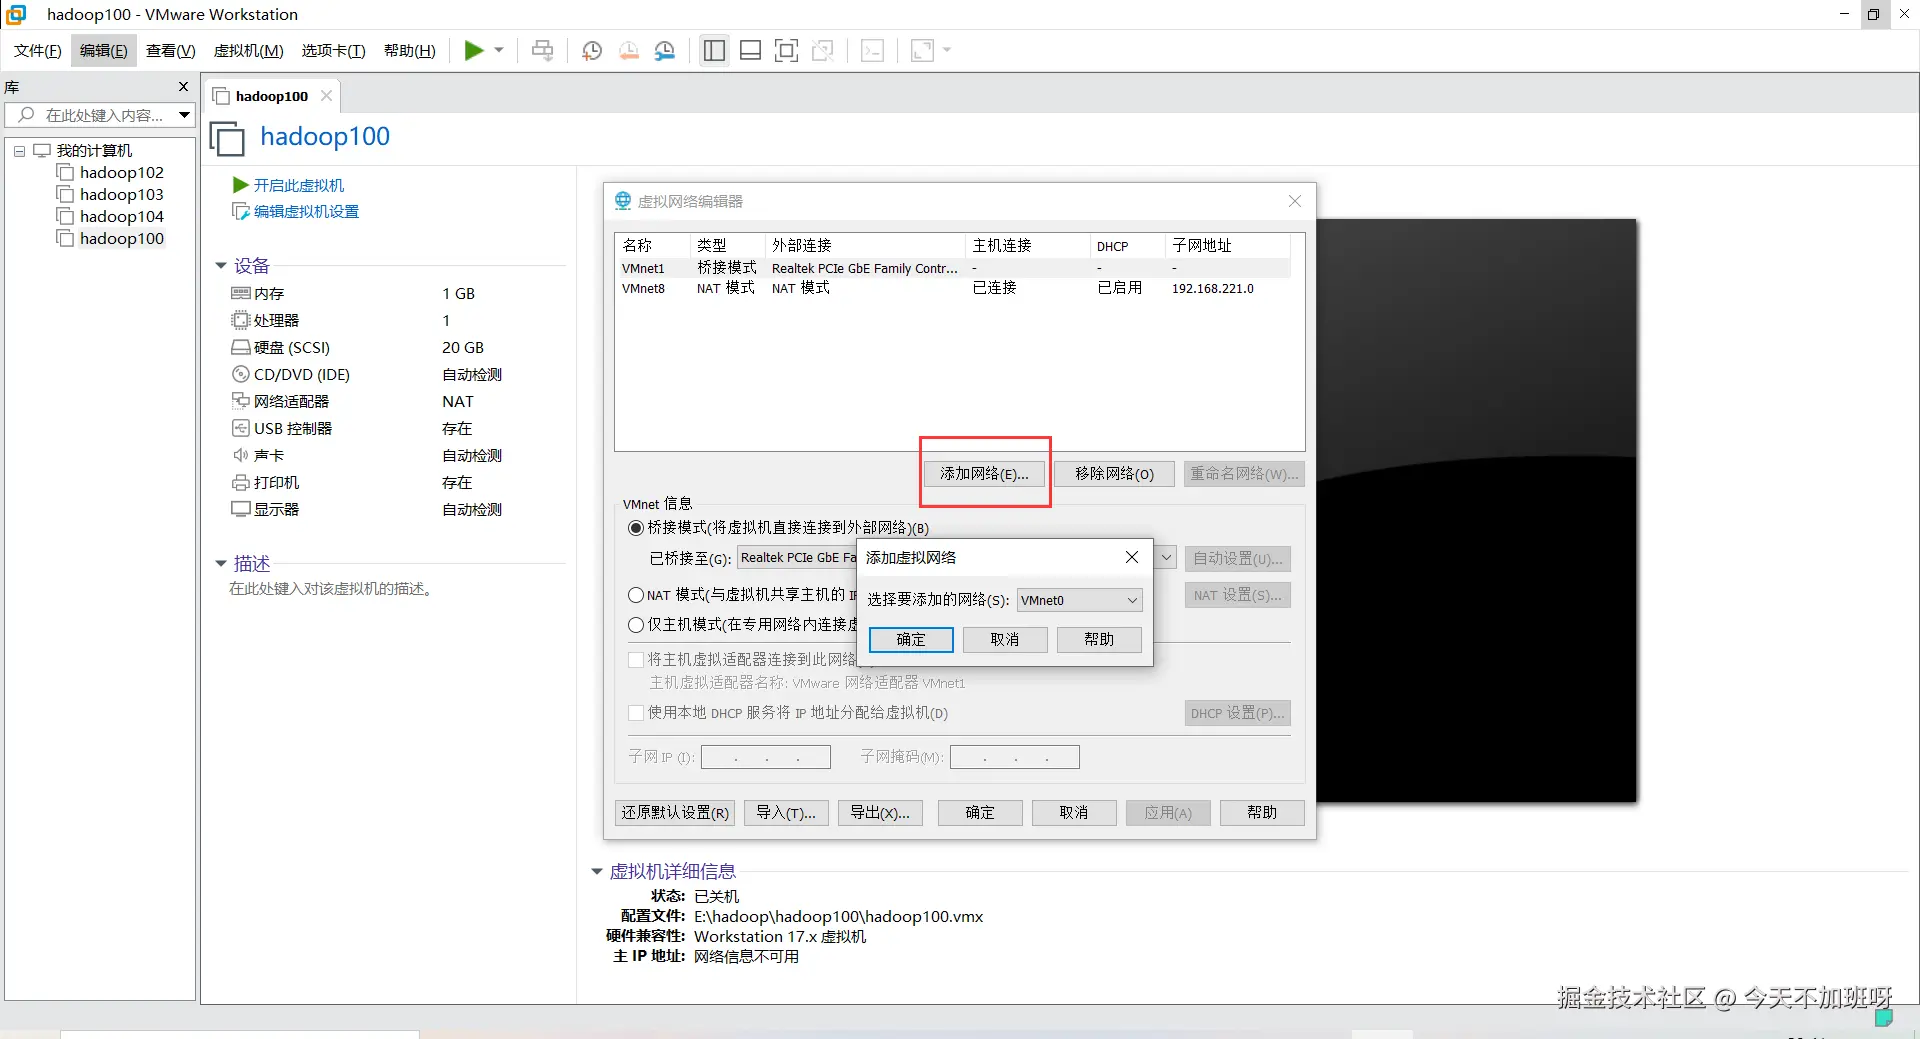Click the 导出(X)... button

pos(880,812)
